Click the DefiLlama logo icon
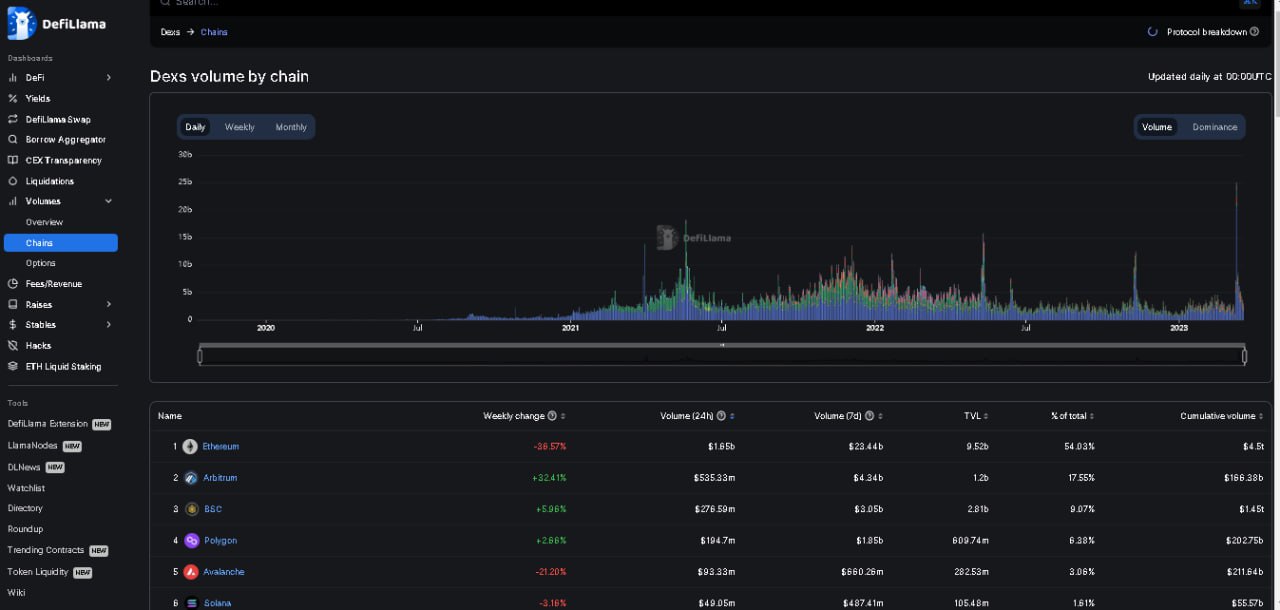This screenshot has width=1280, height=610. click(x=22, y=23)
